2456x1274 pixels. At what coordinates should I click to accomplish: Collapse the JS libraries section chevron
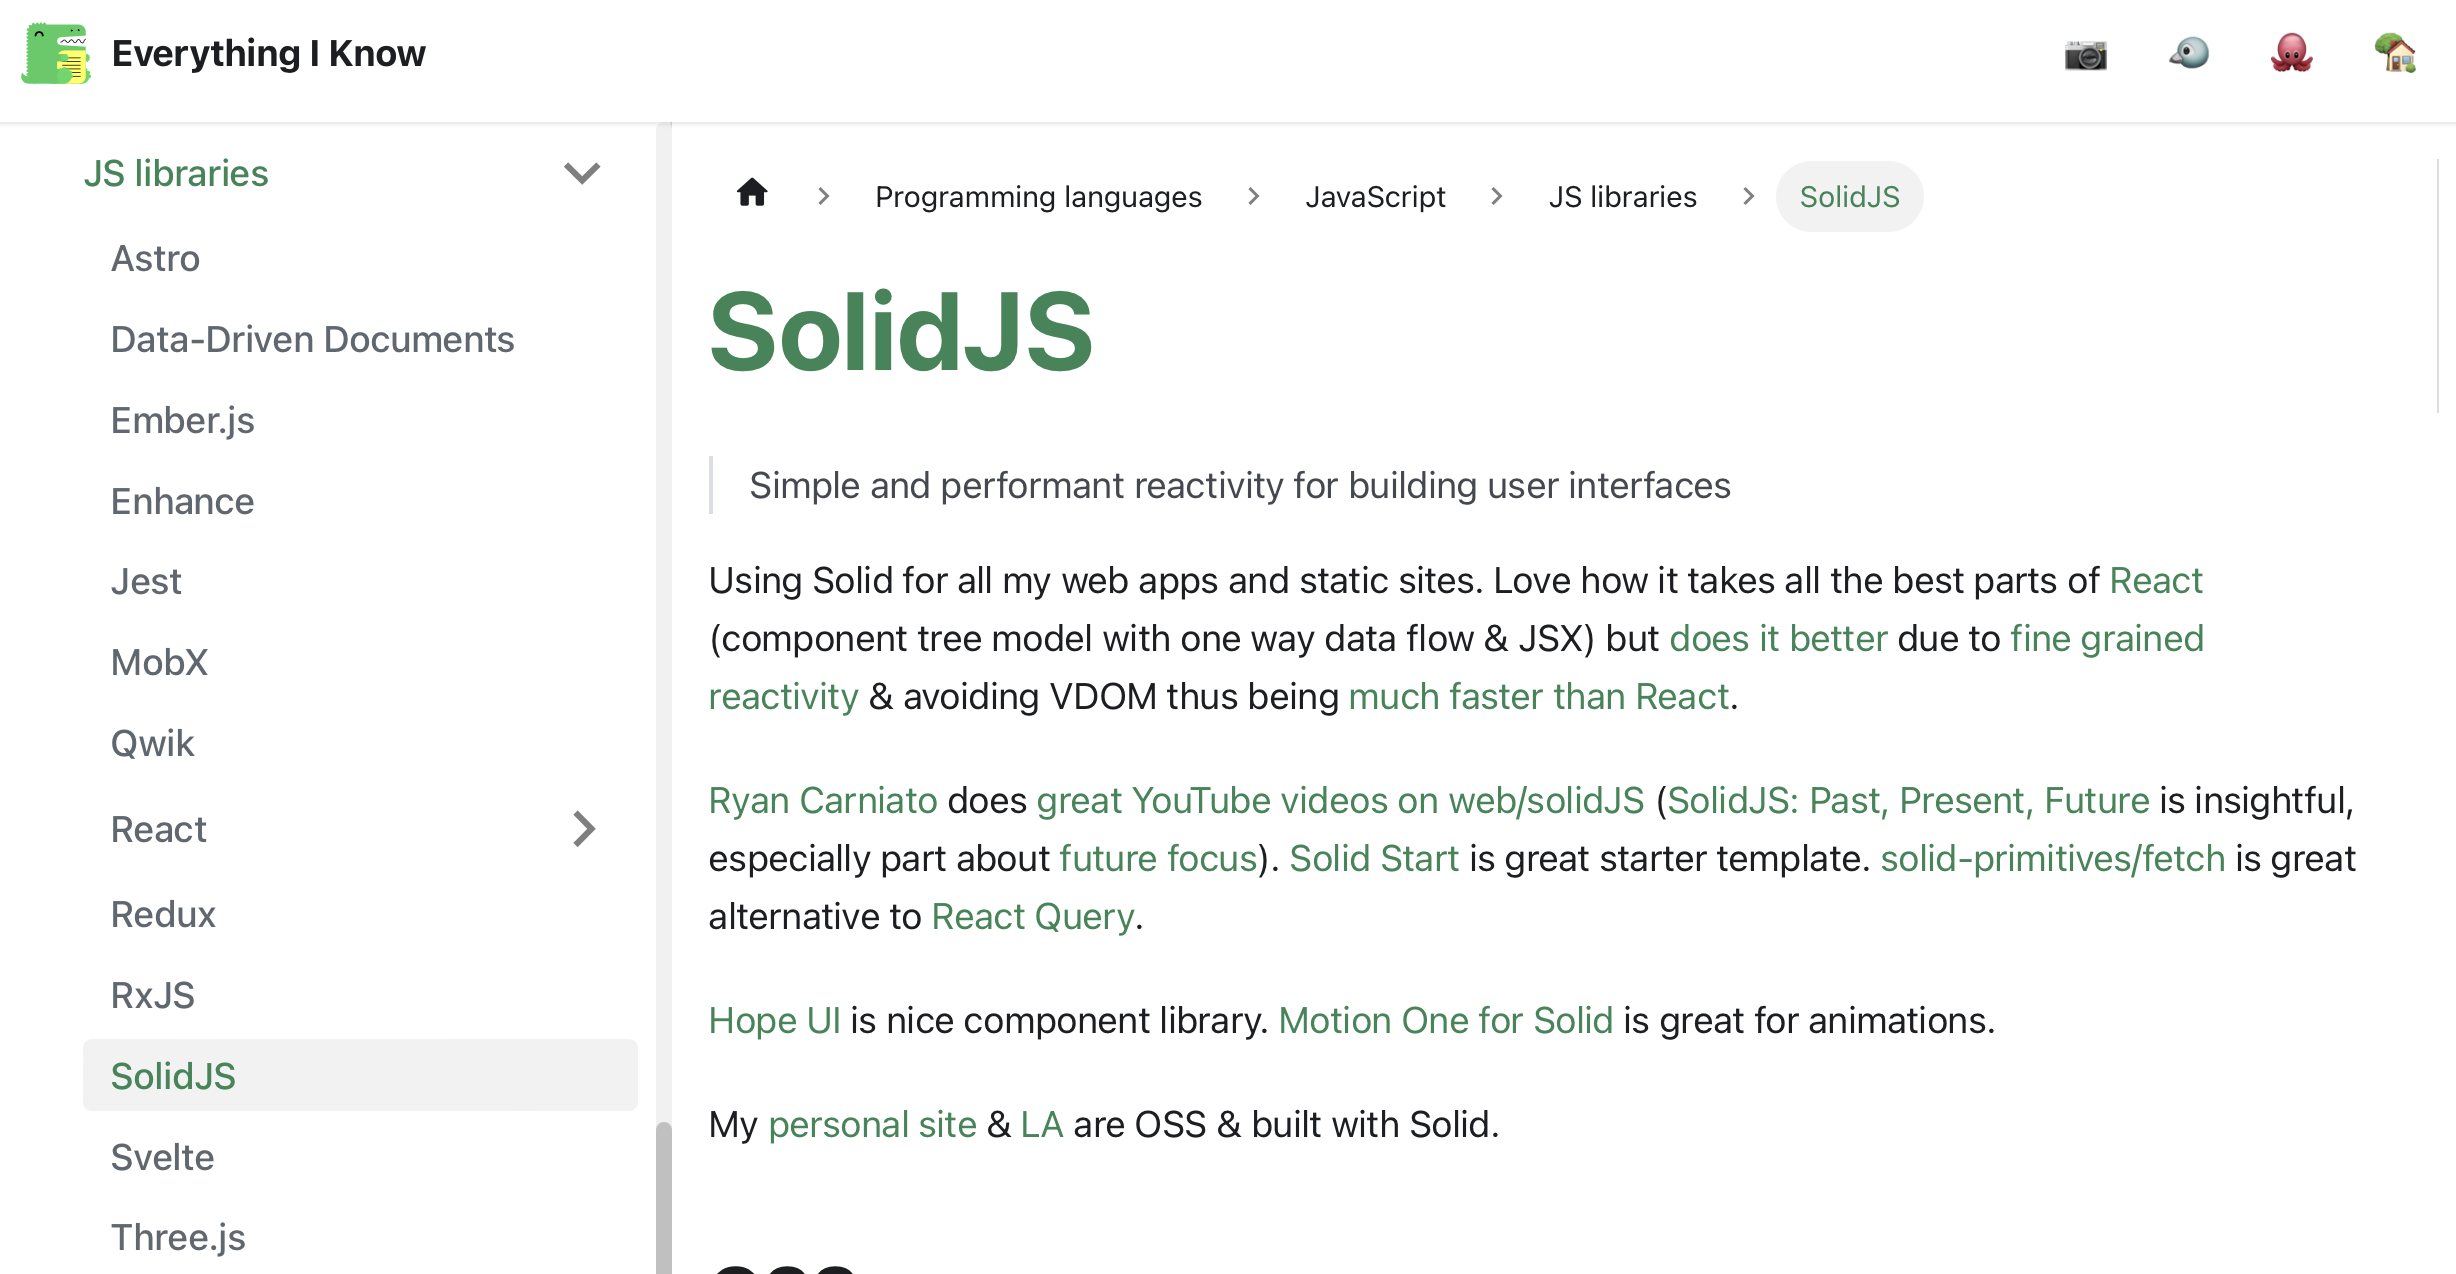pyautogui.click(x=581, y=174)
